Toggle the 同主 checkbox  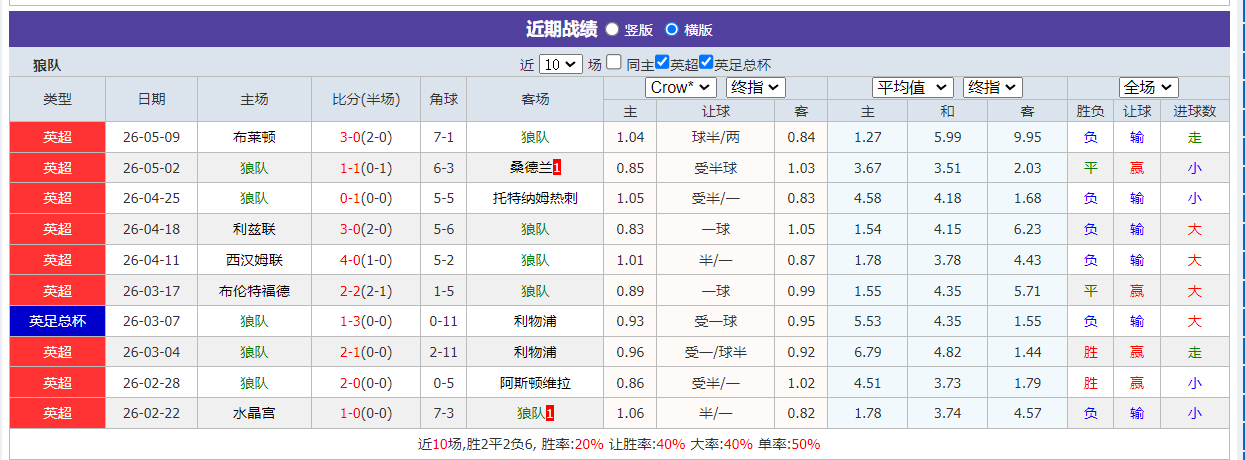pyautogui.click(x=614, y=62)
